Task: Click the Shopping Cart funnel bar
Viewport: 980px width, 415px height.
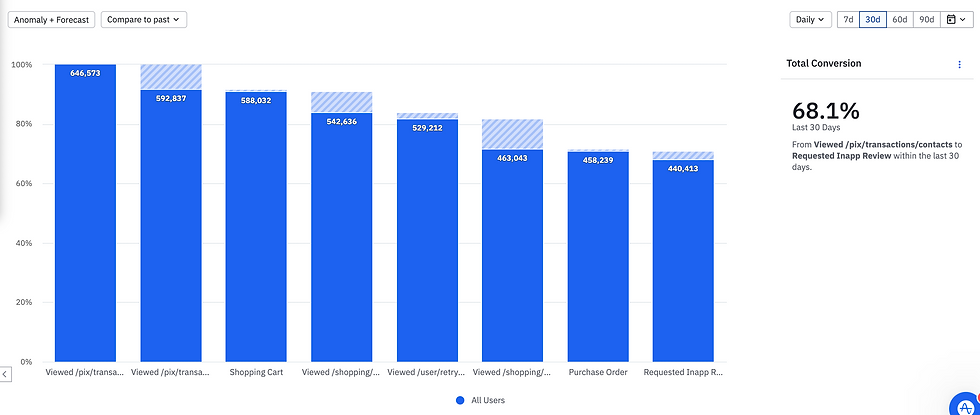Action: (256, 230)
